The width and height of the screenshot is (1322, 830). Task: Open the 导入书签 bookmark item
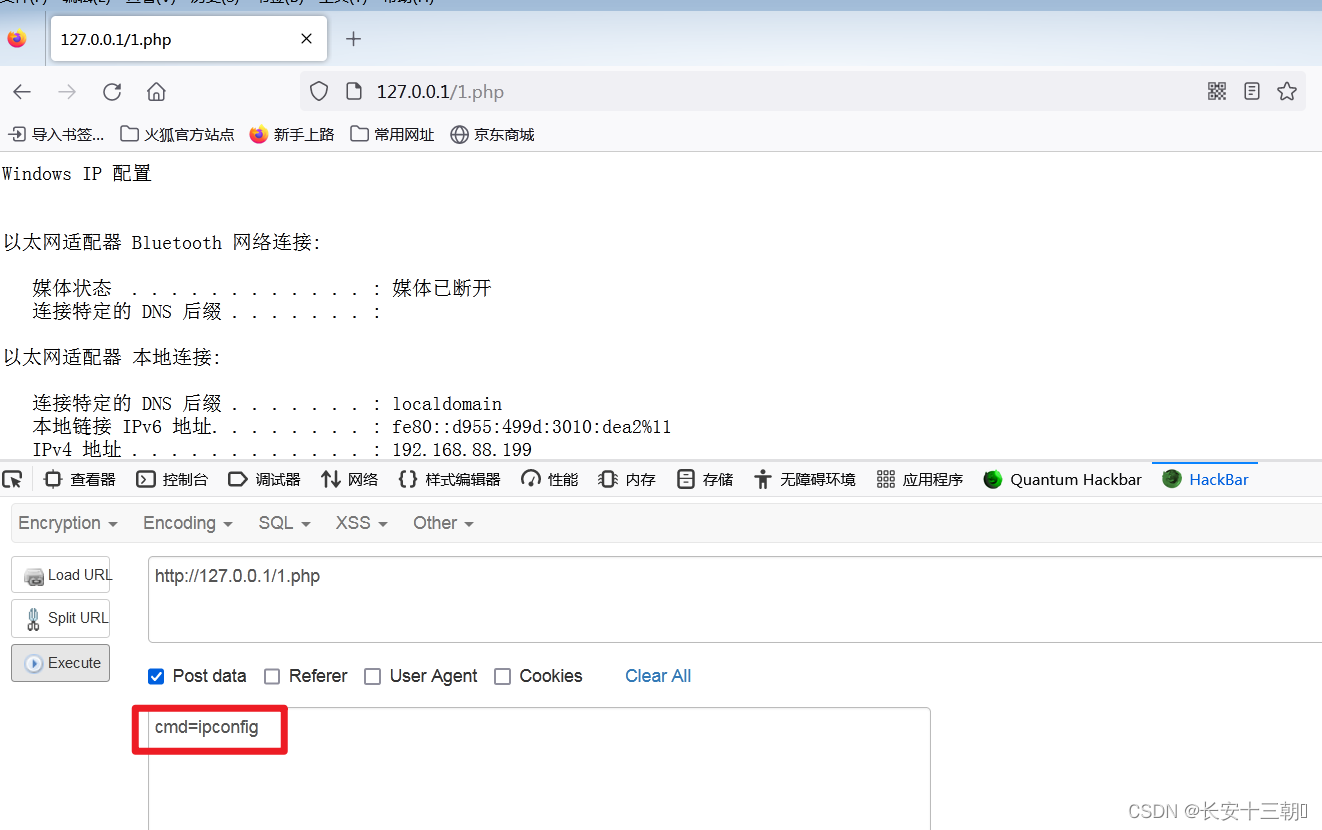56,134
